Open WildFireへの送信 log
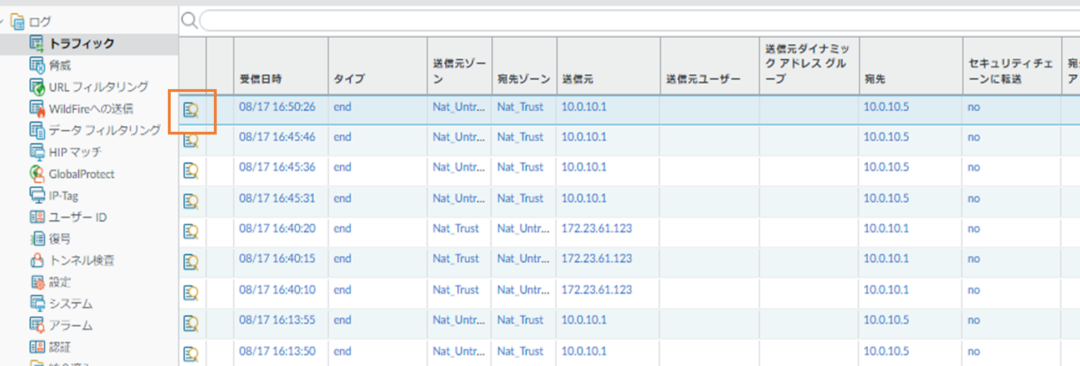The height and width of the screenshot is (366, 1080). (x=90, y=108)
